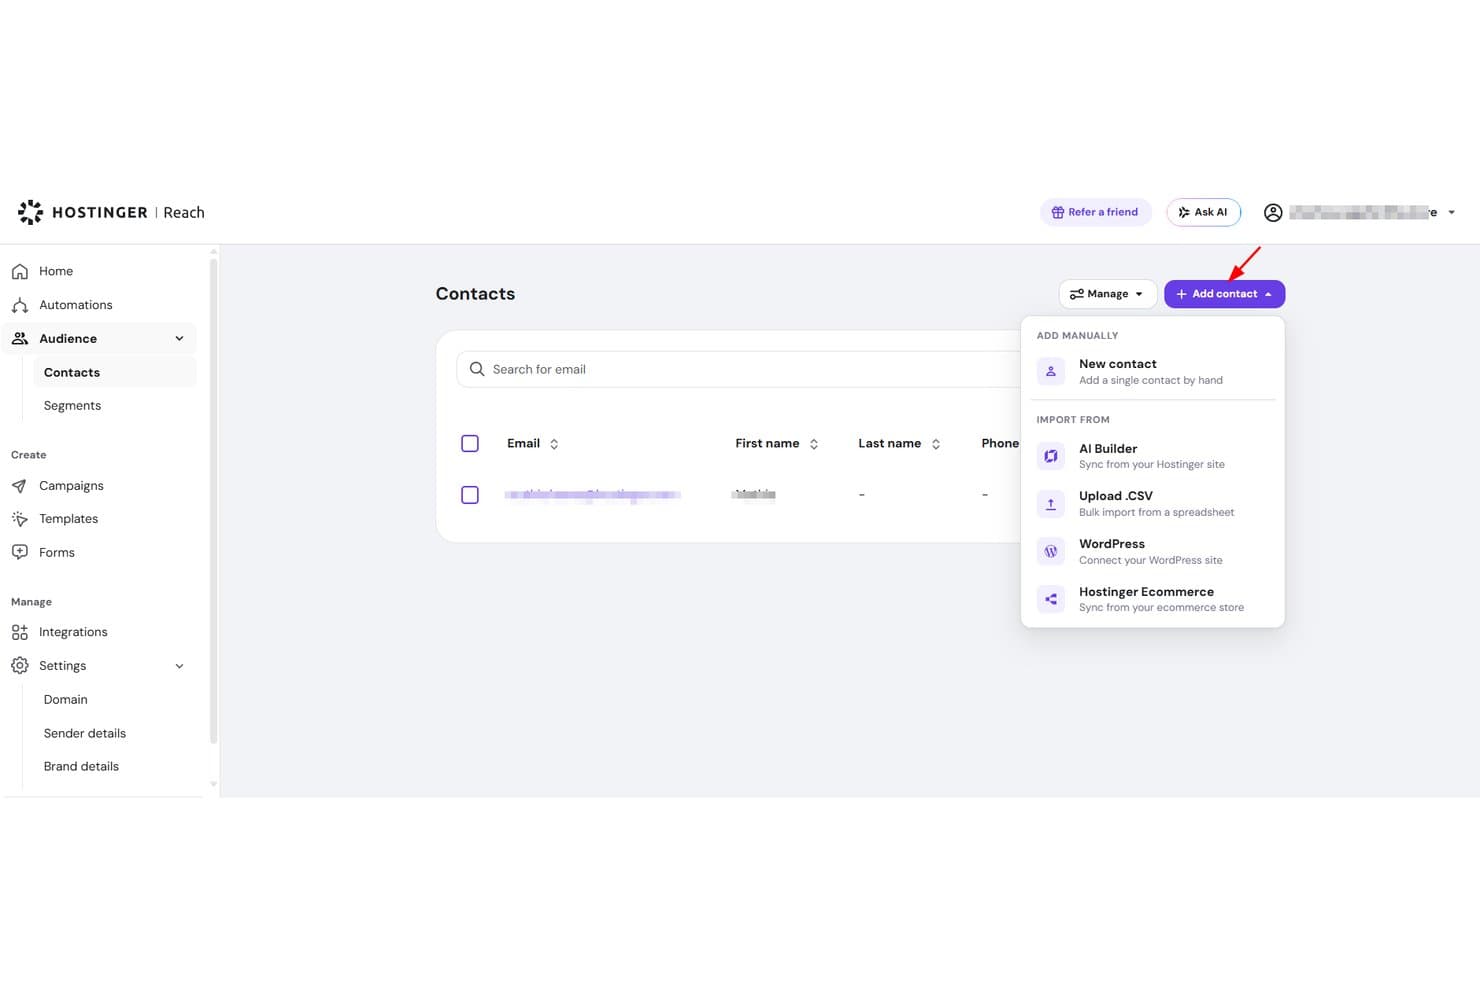Image resolution: width=1480 pixels, height=987 pixels.
Task: Sort contacts by Email column arrows
Action: [554, 444]
